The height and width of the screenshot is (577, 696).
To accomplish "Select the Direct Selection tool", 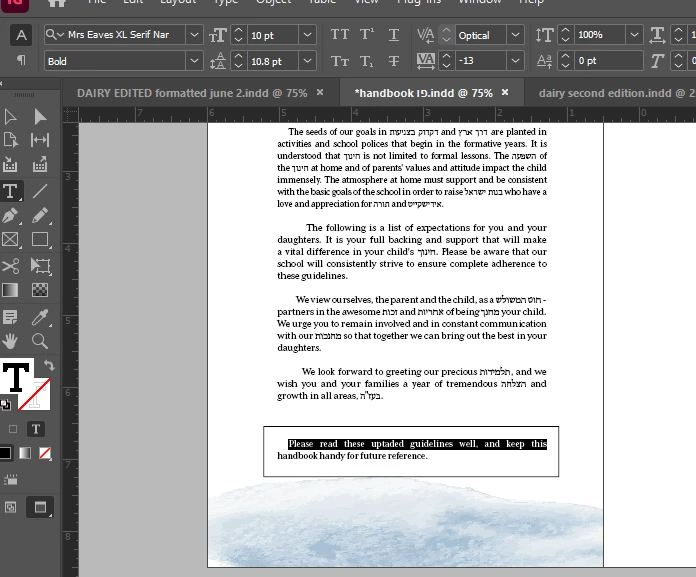I will point(40,117).
